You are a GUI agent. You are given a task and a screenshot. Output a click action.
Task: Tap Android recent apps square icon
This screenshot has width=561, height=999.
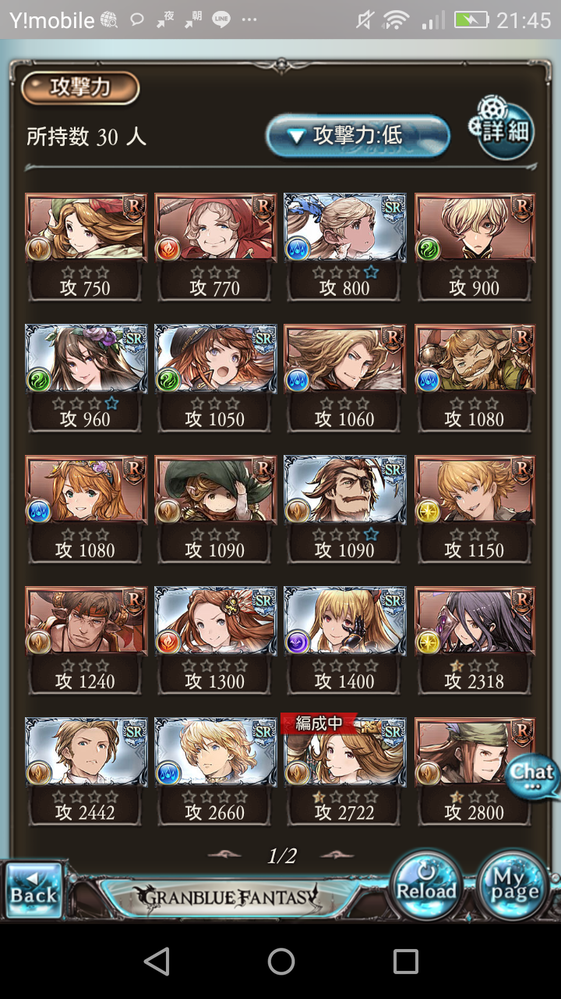coord(405,961)
